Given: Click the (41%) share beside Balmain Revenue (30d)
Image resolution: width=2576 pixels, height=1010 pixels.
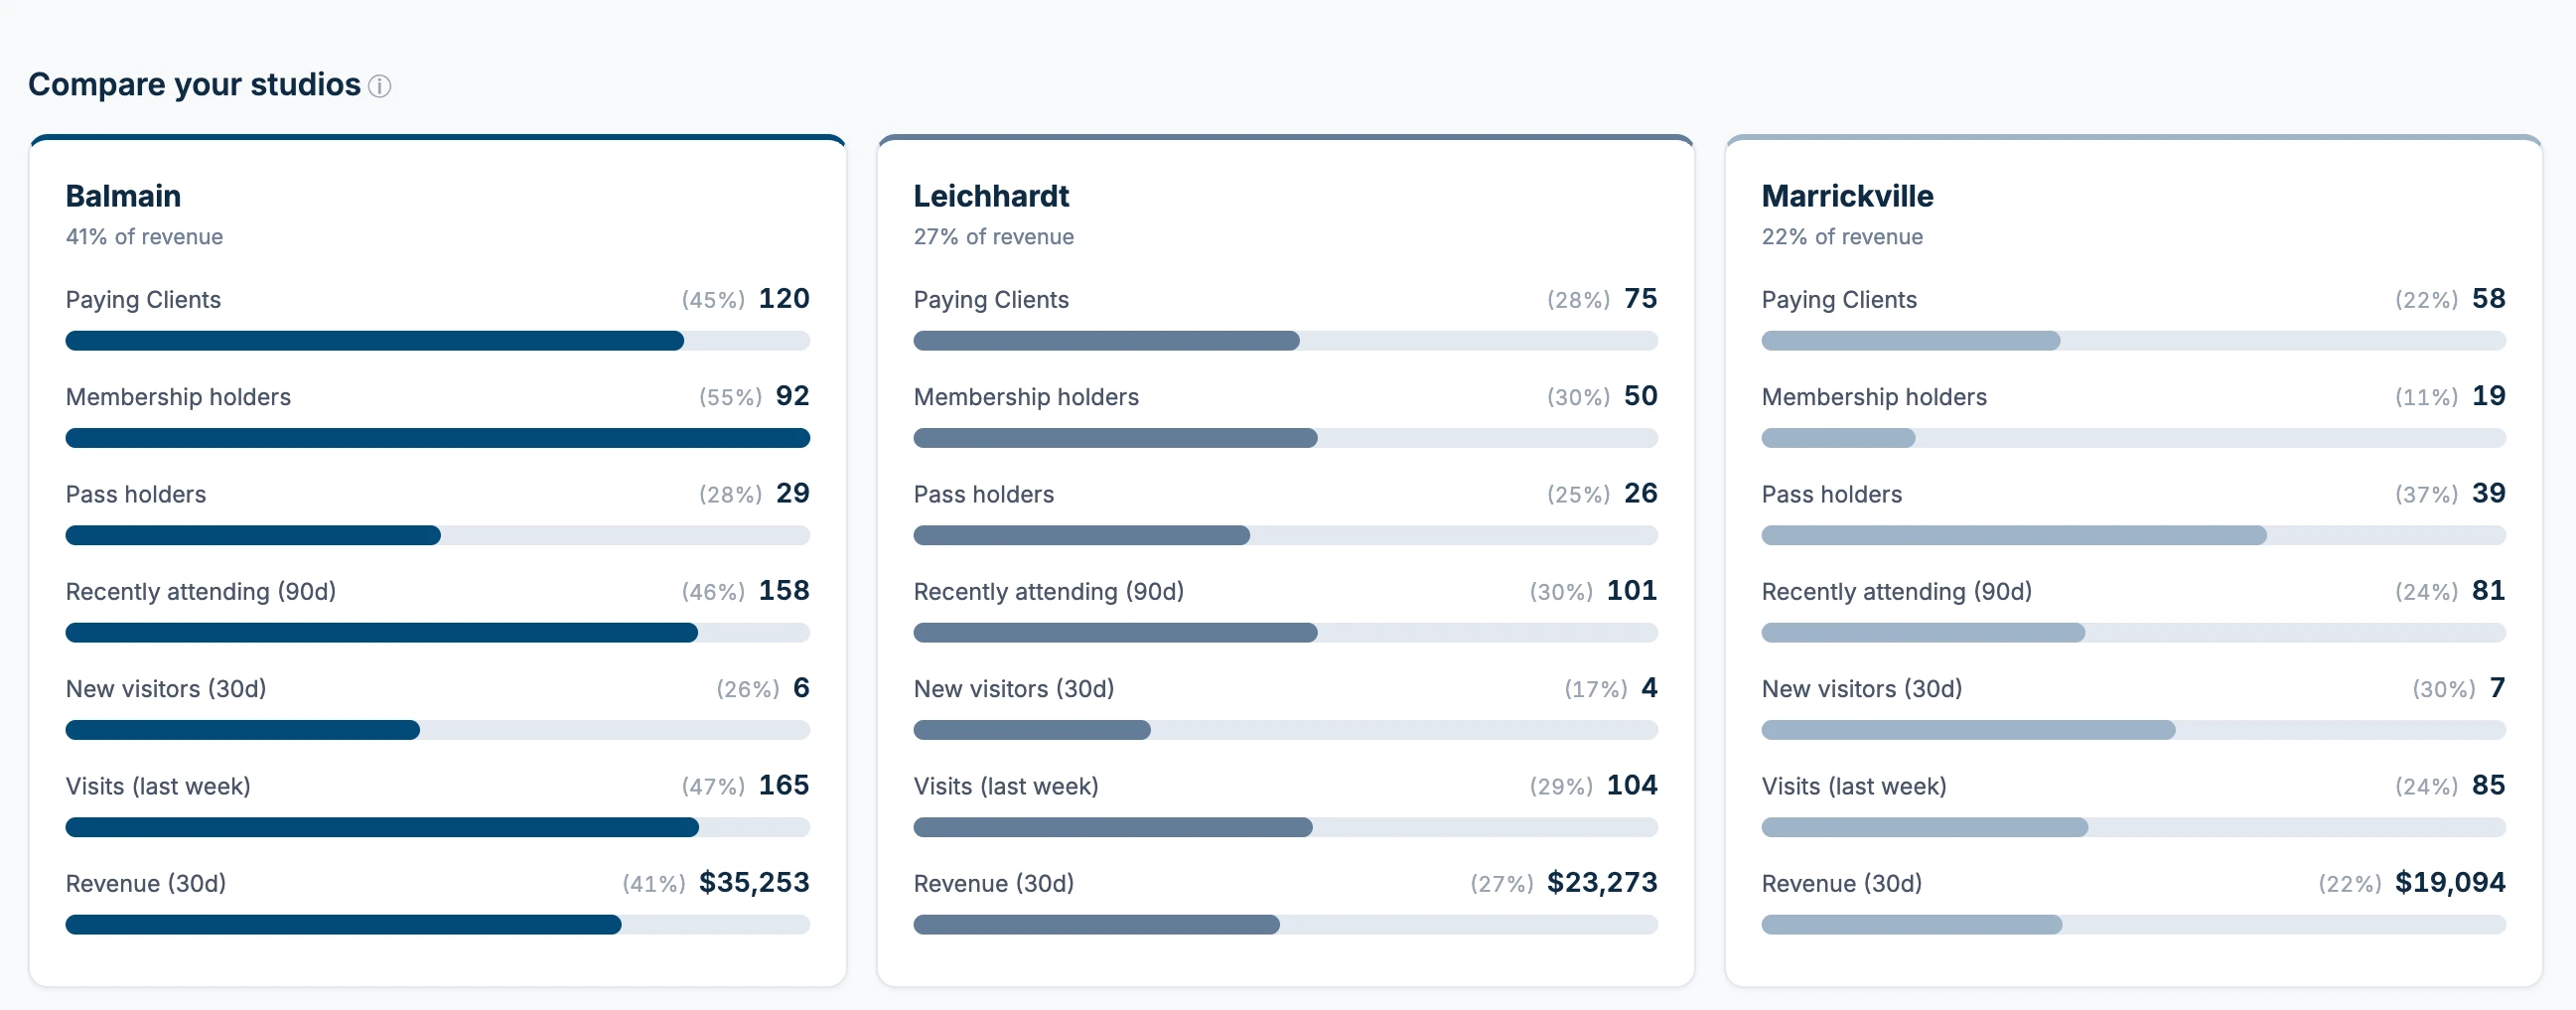Looking at the screenshot, I should point(654,884).
